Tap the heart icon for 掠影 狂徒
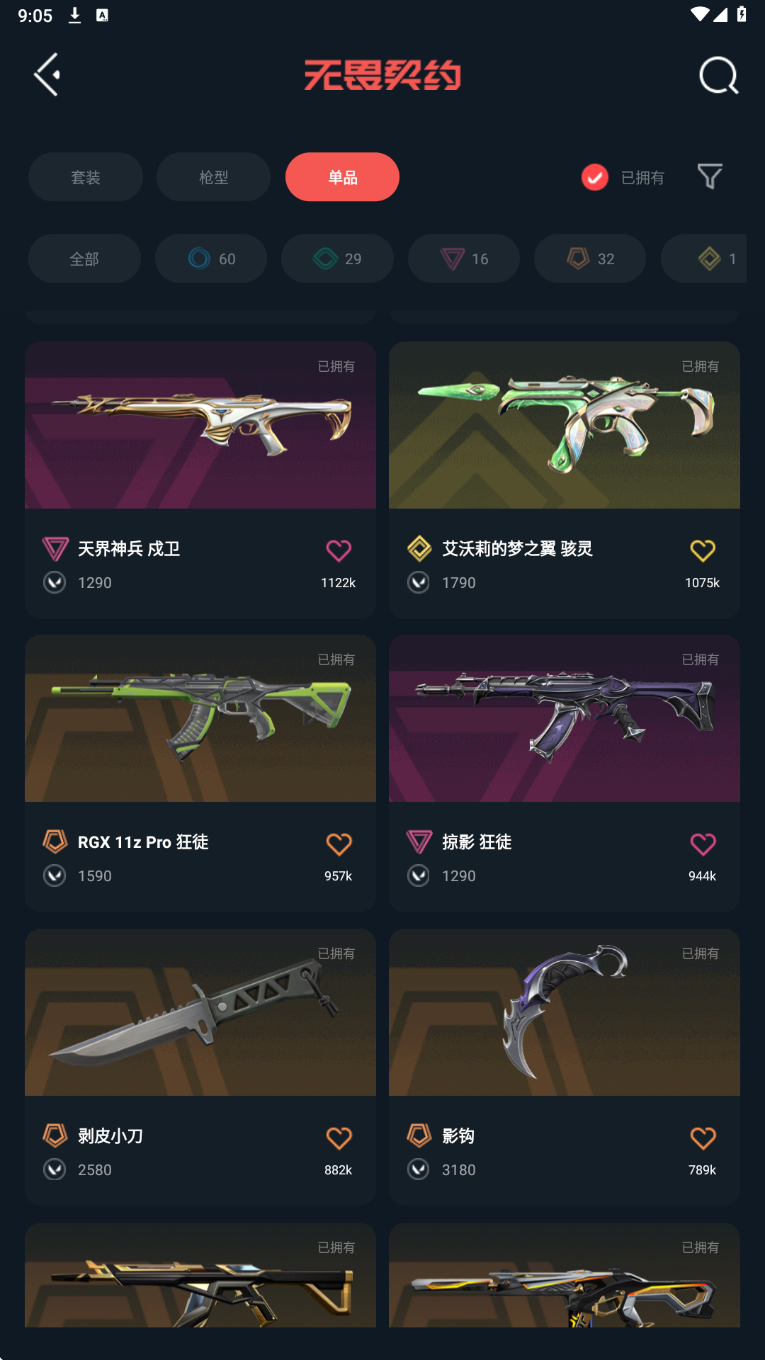 click(703, 844)
